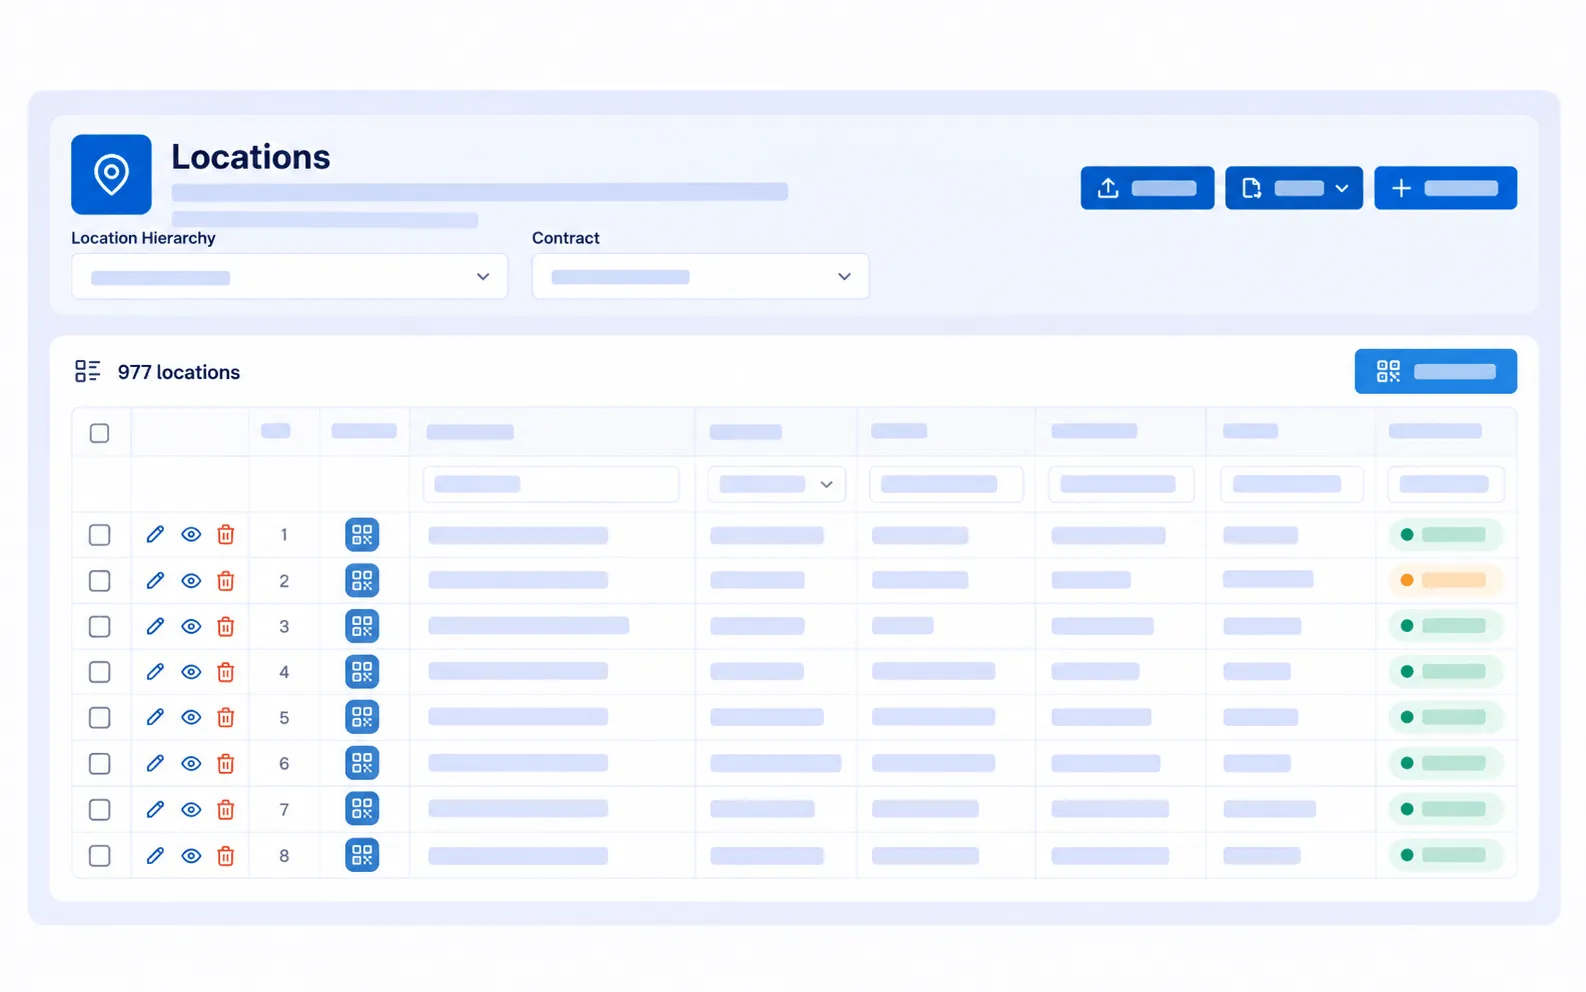The height and width of the screenshot is (992, 1586).
Task: Click the plus add button
Action: point(1445,188)
